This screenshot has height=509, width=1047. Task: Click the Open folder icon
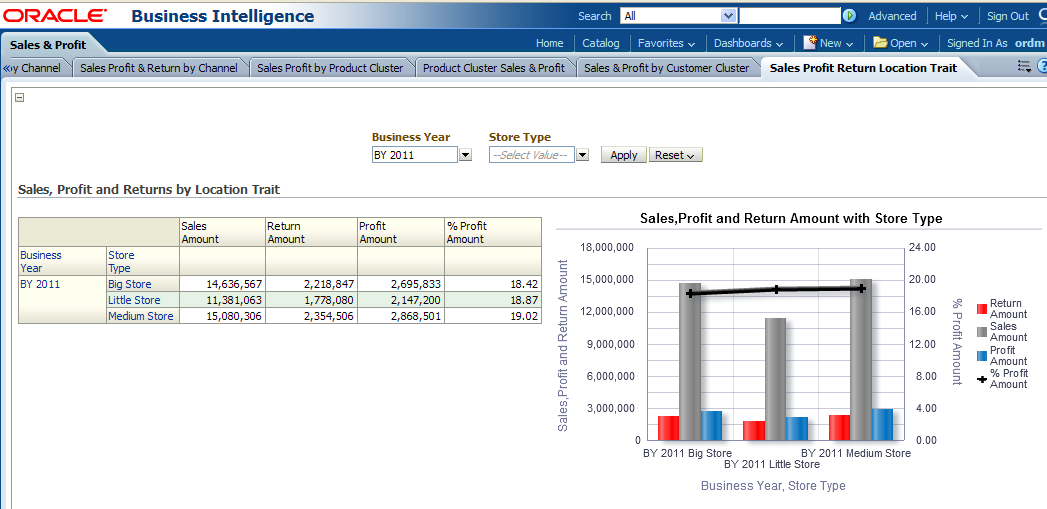tap(880, 43)
